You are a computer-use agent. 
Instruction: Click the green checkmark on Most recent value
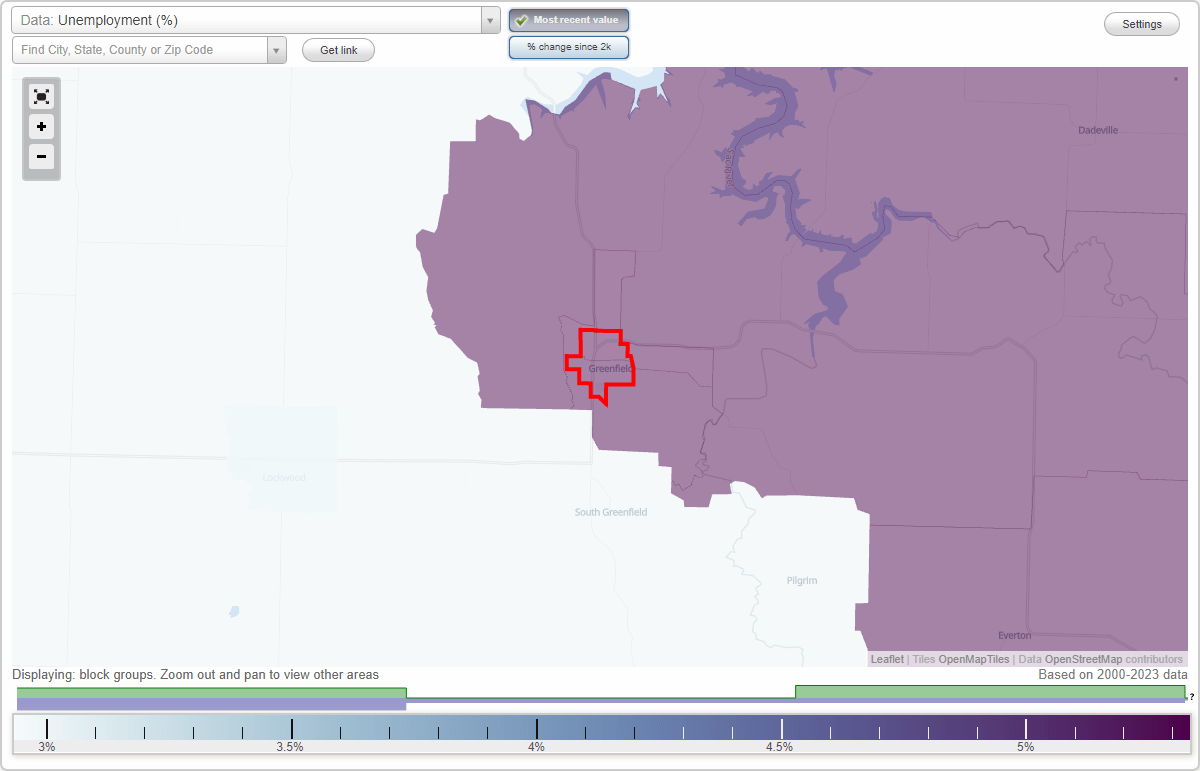(x=521, y=19)
